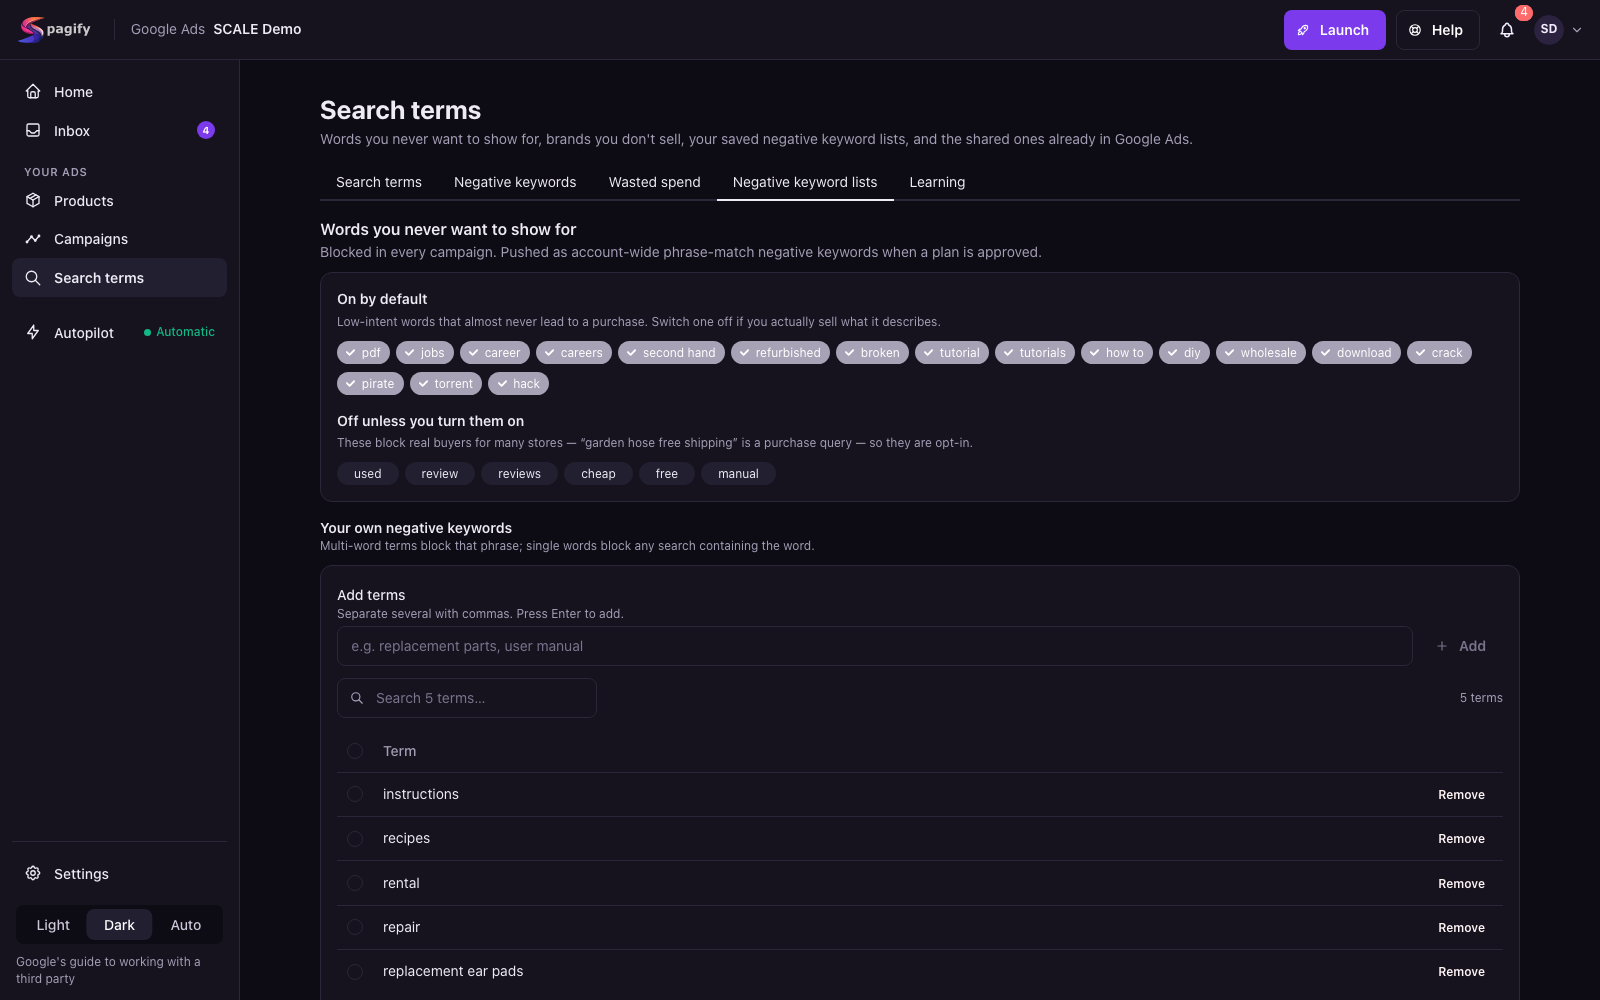This screenshot has height=1000, width=1600.
Task: Click the Search 5 terms field
Action: click(467, 698)
